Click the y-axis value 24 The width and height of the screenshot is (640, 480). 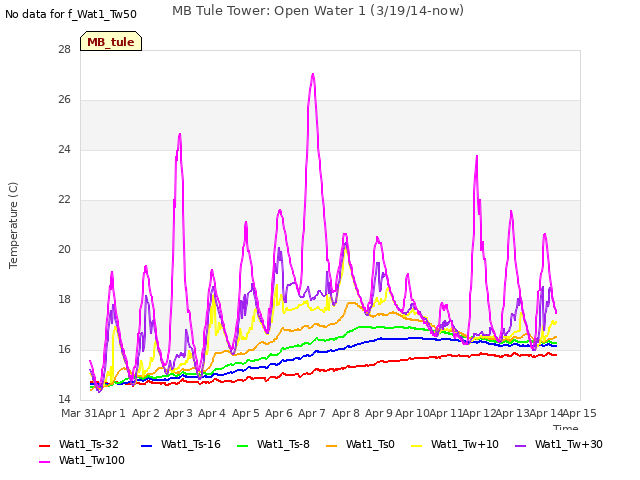pos(64,149)
